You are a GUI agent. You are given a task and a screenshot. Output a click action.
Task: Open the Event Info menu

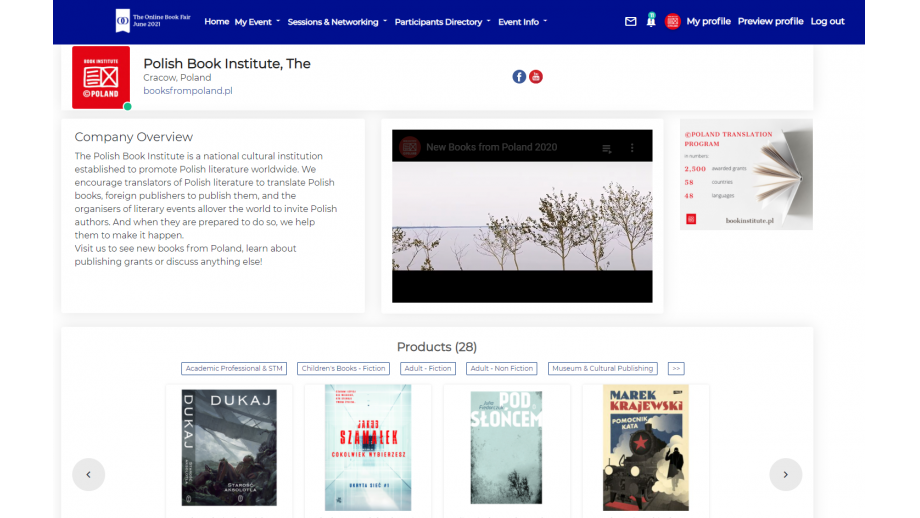(522, 22)
